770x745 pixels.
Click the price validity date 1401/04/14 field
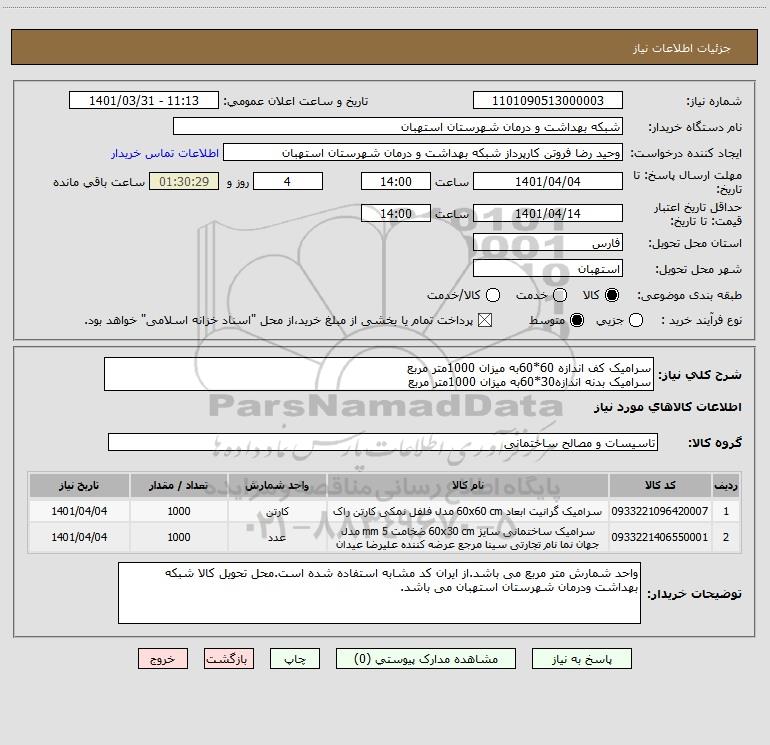[x=548, y=213]
